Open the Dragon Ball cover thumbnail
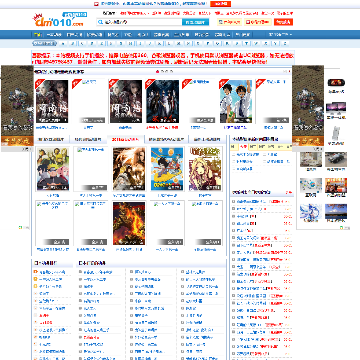The image size is (360, 360). point(167,169)
